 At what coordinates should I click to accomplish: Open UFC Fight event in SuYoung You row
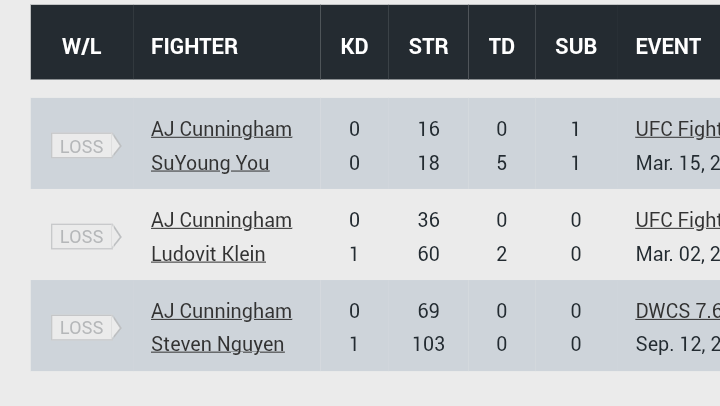coord(677,129)
